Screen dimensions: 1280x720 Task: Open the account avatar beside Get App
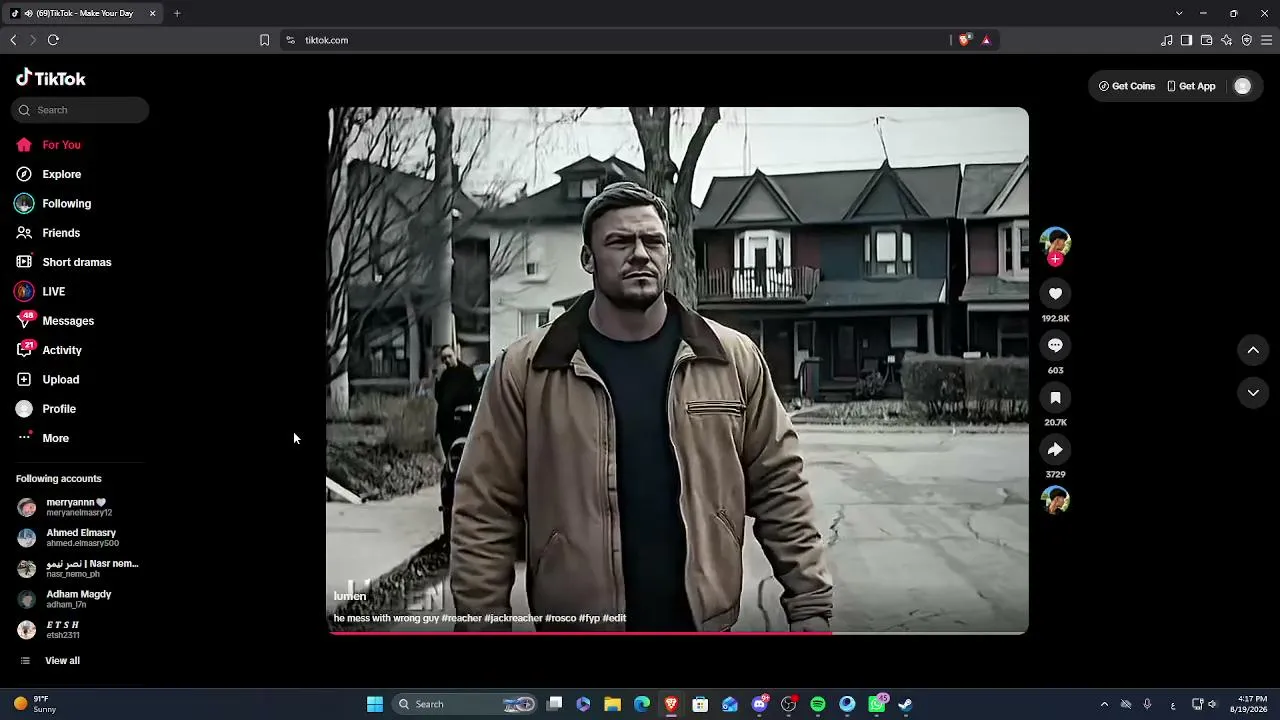tap(1242, 86)
